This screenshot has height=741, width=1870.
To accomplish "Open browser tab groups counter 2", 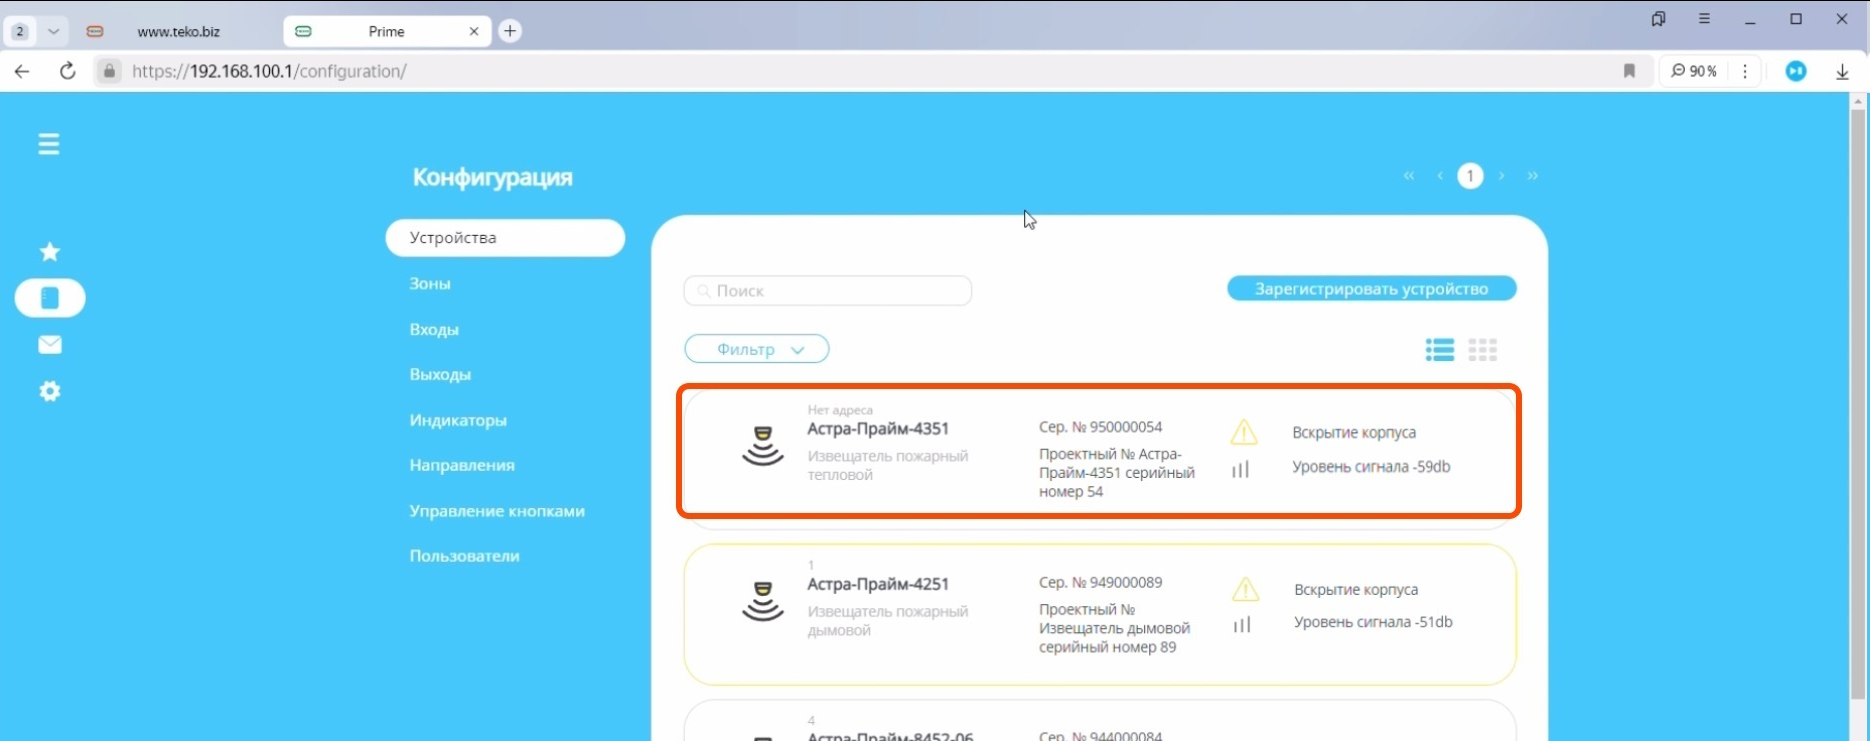I will 20,31.
